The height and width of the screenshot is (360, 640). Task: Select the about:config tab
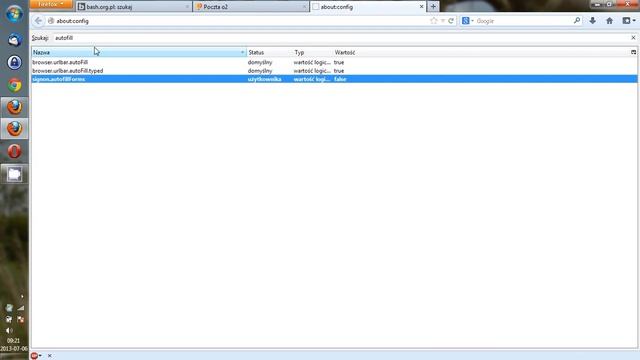(x=368, y=7)
